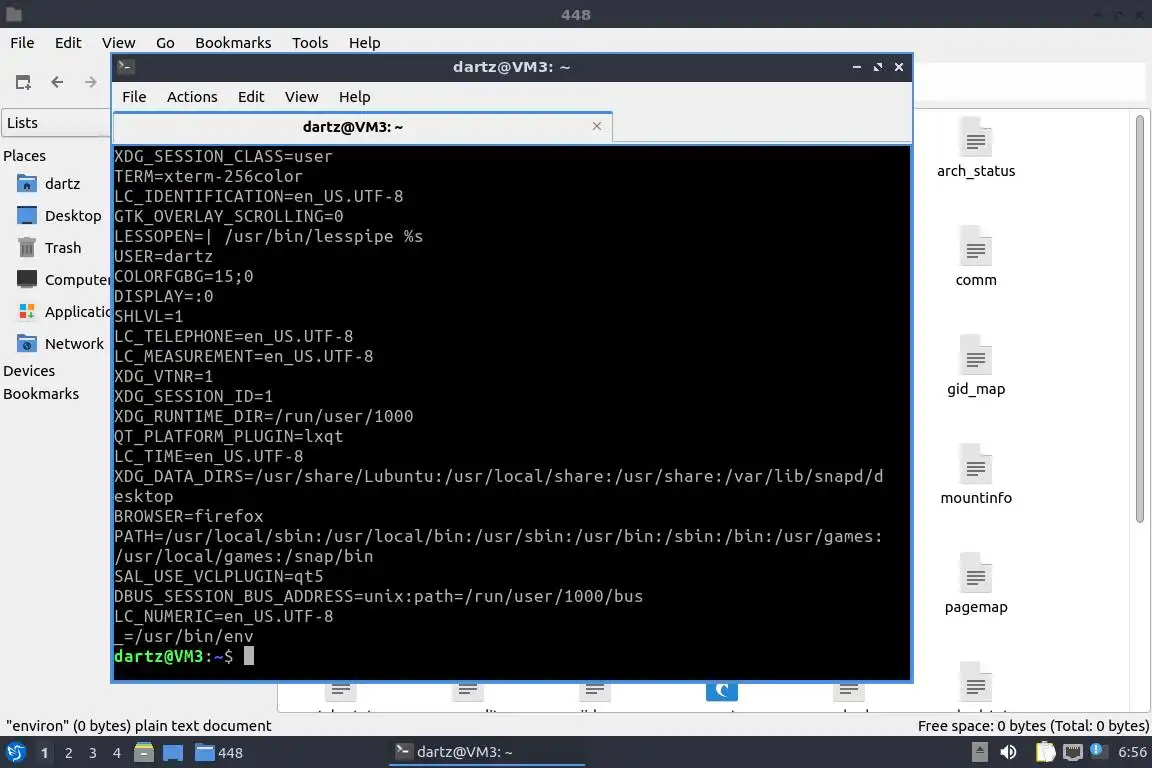Open the file manager View menu
The height and width of the screenshot is (768, 1152).
[118, 43]
